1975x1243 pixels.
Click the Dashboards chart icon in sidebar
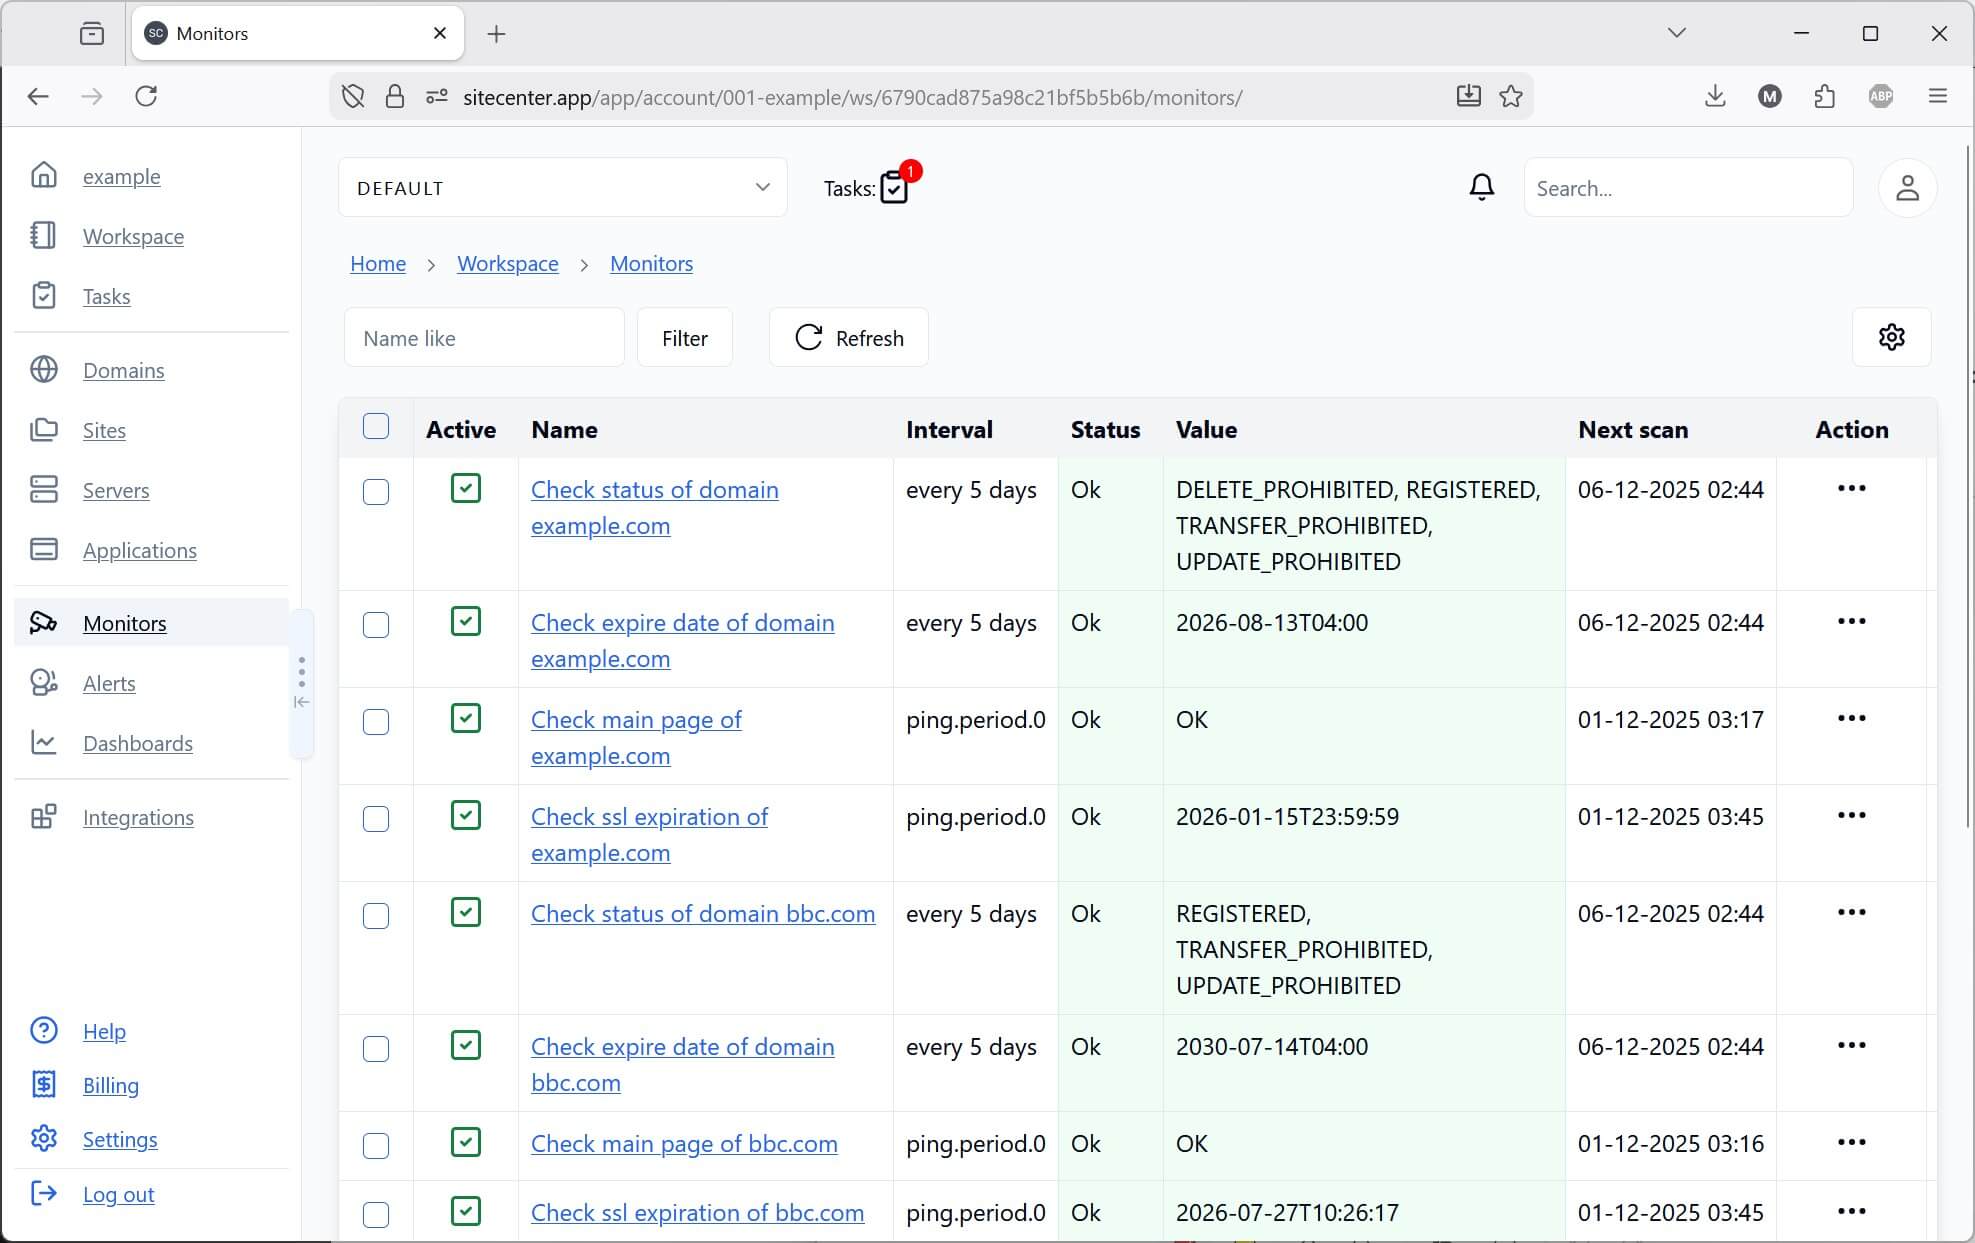(x=44, y=743)
